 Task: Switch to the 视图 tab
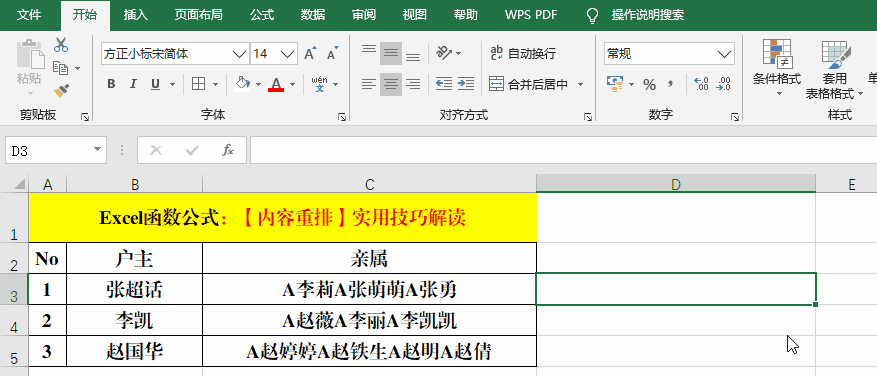click(414, 15)
